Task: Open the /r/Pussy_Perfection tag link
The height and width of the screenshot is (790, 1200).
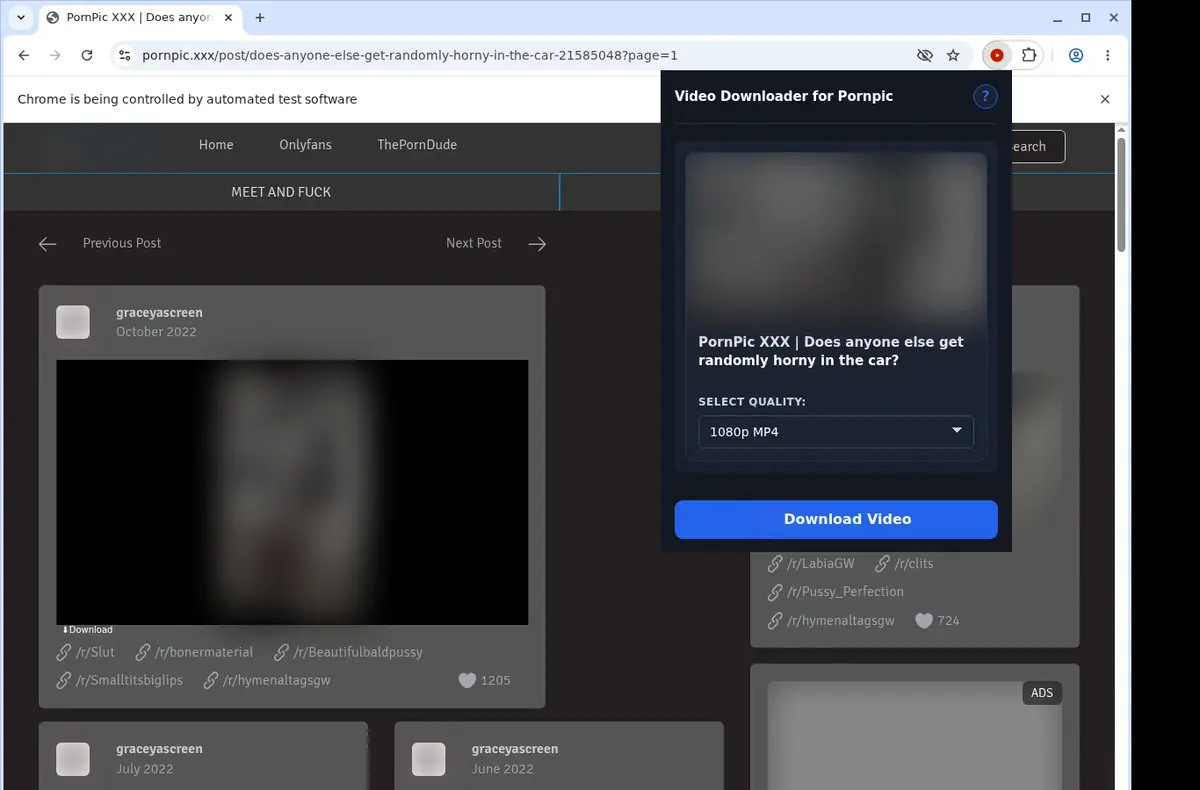Action: point(845,592)
